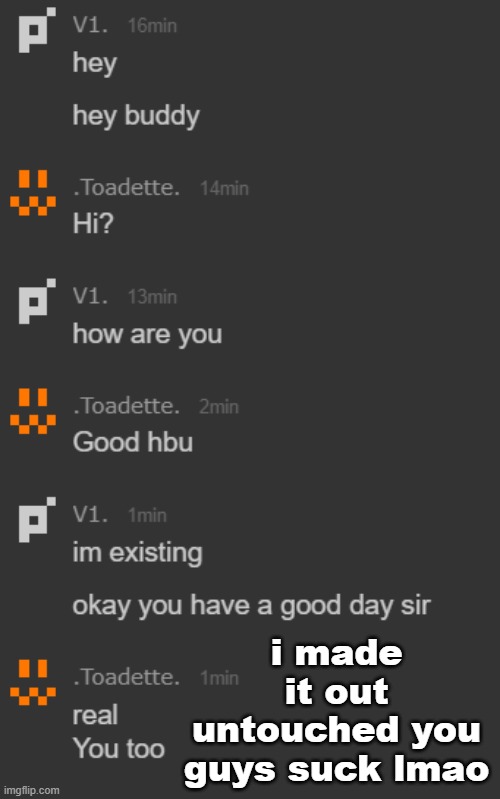
Task: Click .Toadette.'s avatar beside the 'real' message
Action: pyautogui.click(x=33, y=682)
